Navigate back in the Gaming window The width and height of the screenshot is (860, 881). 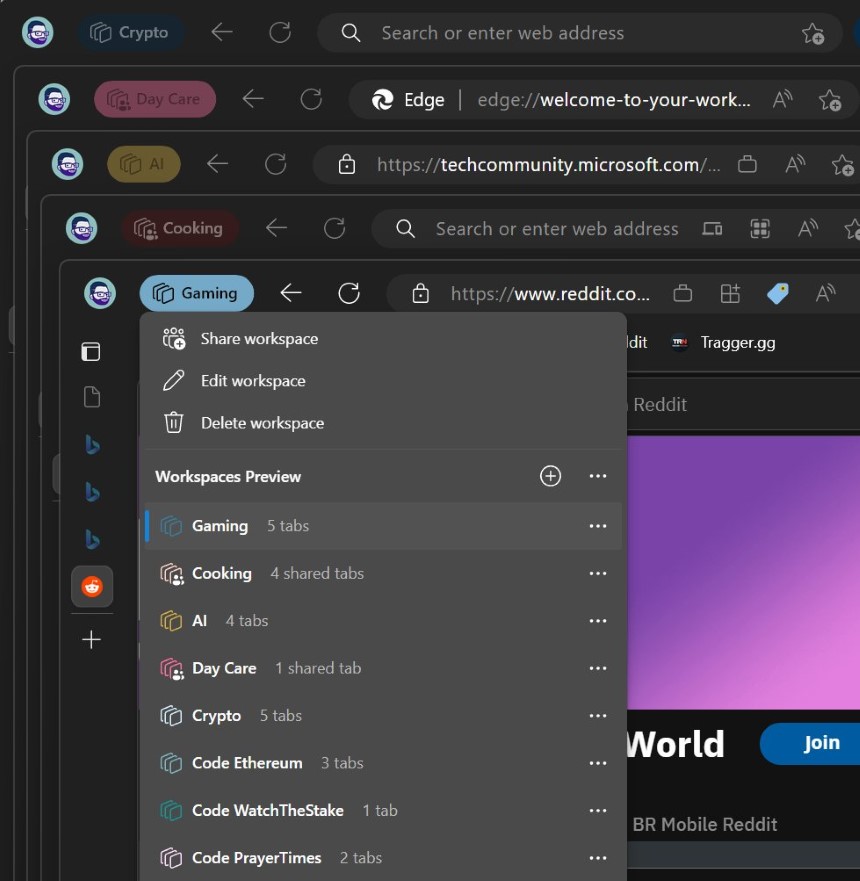tap(290, 293)
